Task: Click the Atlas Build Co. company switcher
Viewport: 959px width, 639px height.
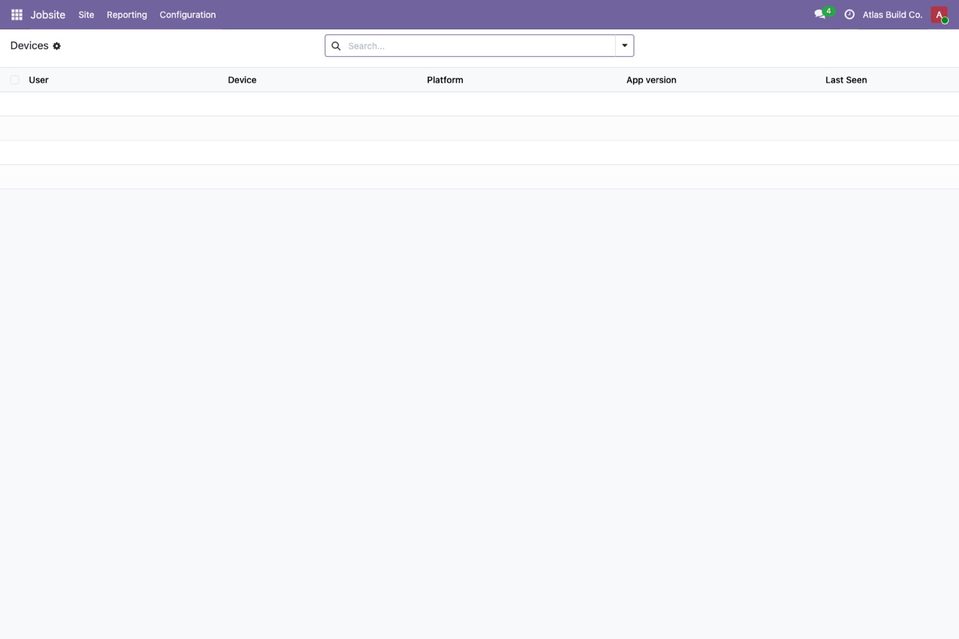Action: [892, 15]
